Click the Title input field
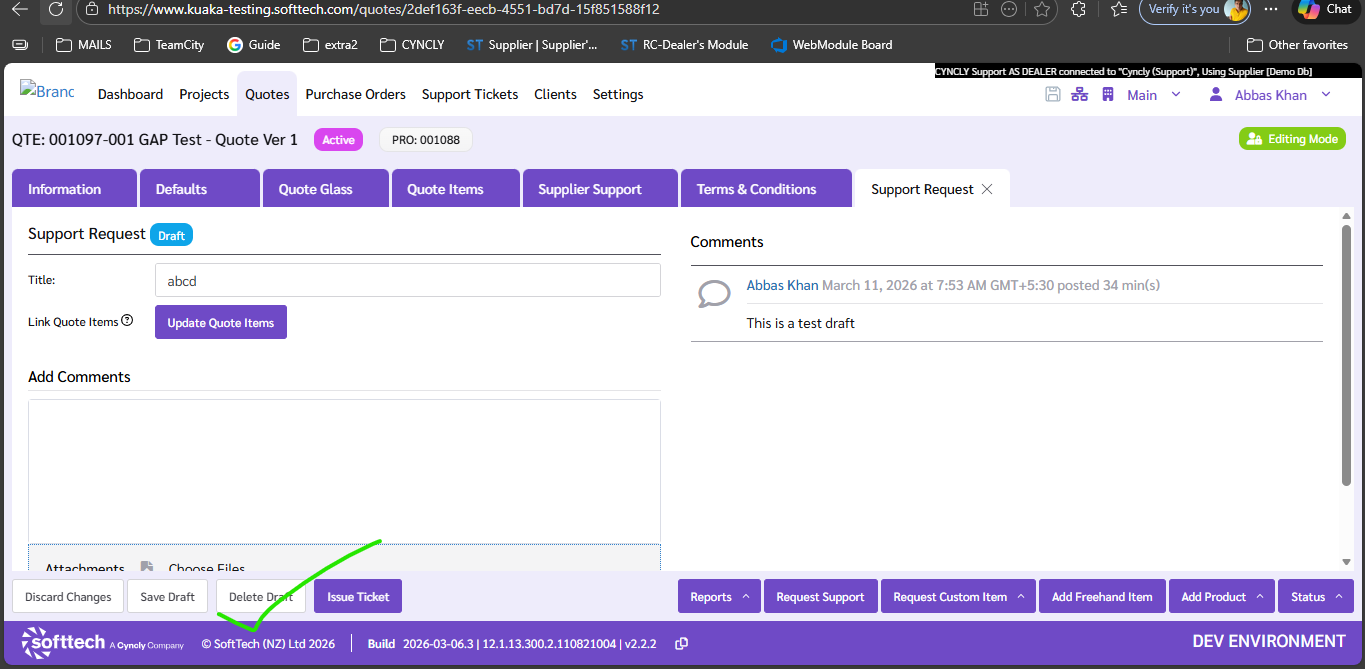 [407, 281]
